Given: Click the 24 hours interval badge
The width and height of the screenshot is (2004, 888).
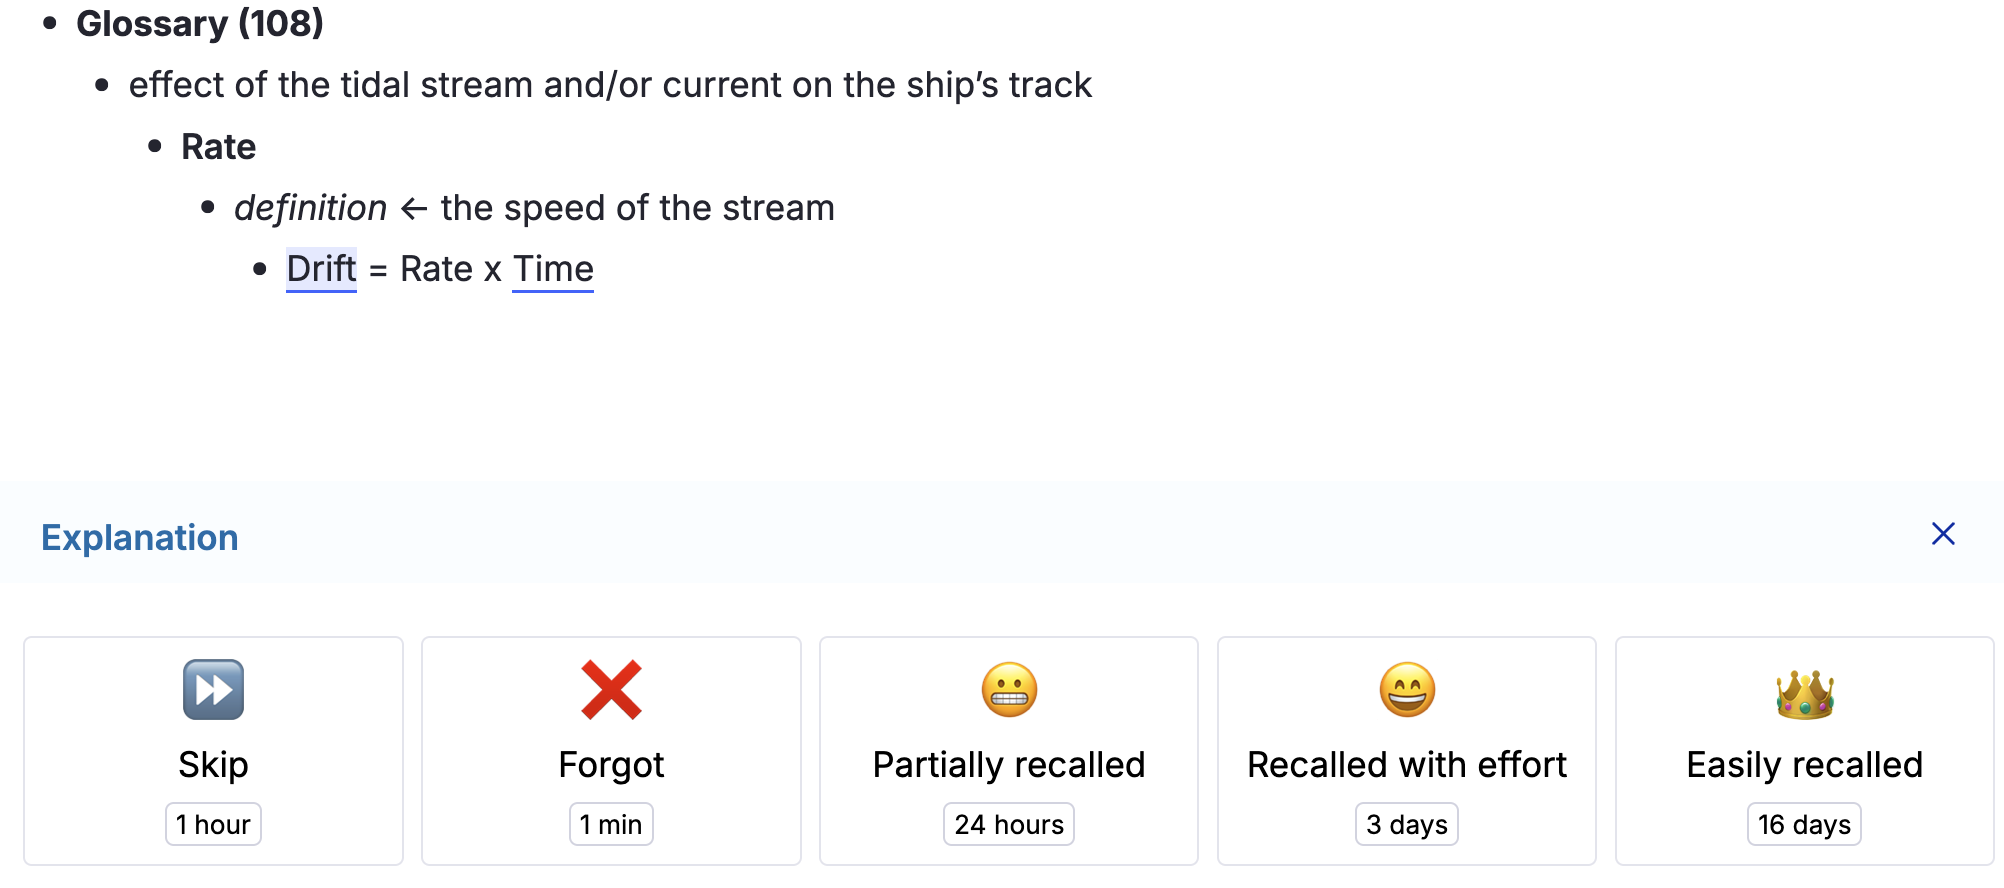Looking at the screenshot, I should [x=1009, y=824].
